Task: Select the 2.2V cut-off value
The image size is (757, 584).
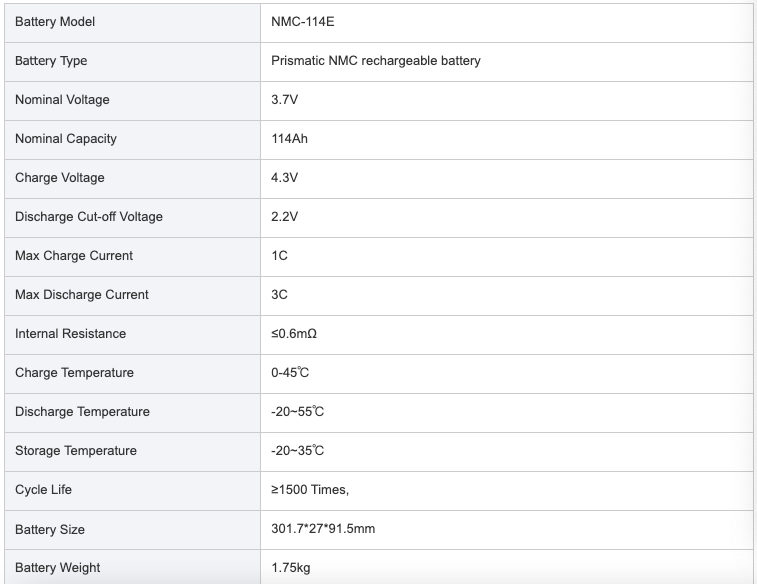Action: click(x=284, y=217)
